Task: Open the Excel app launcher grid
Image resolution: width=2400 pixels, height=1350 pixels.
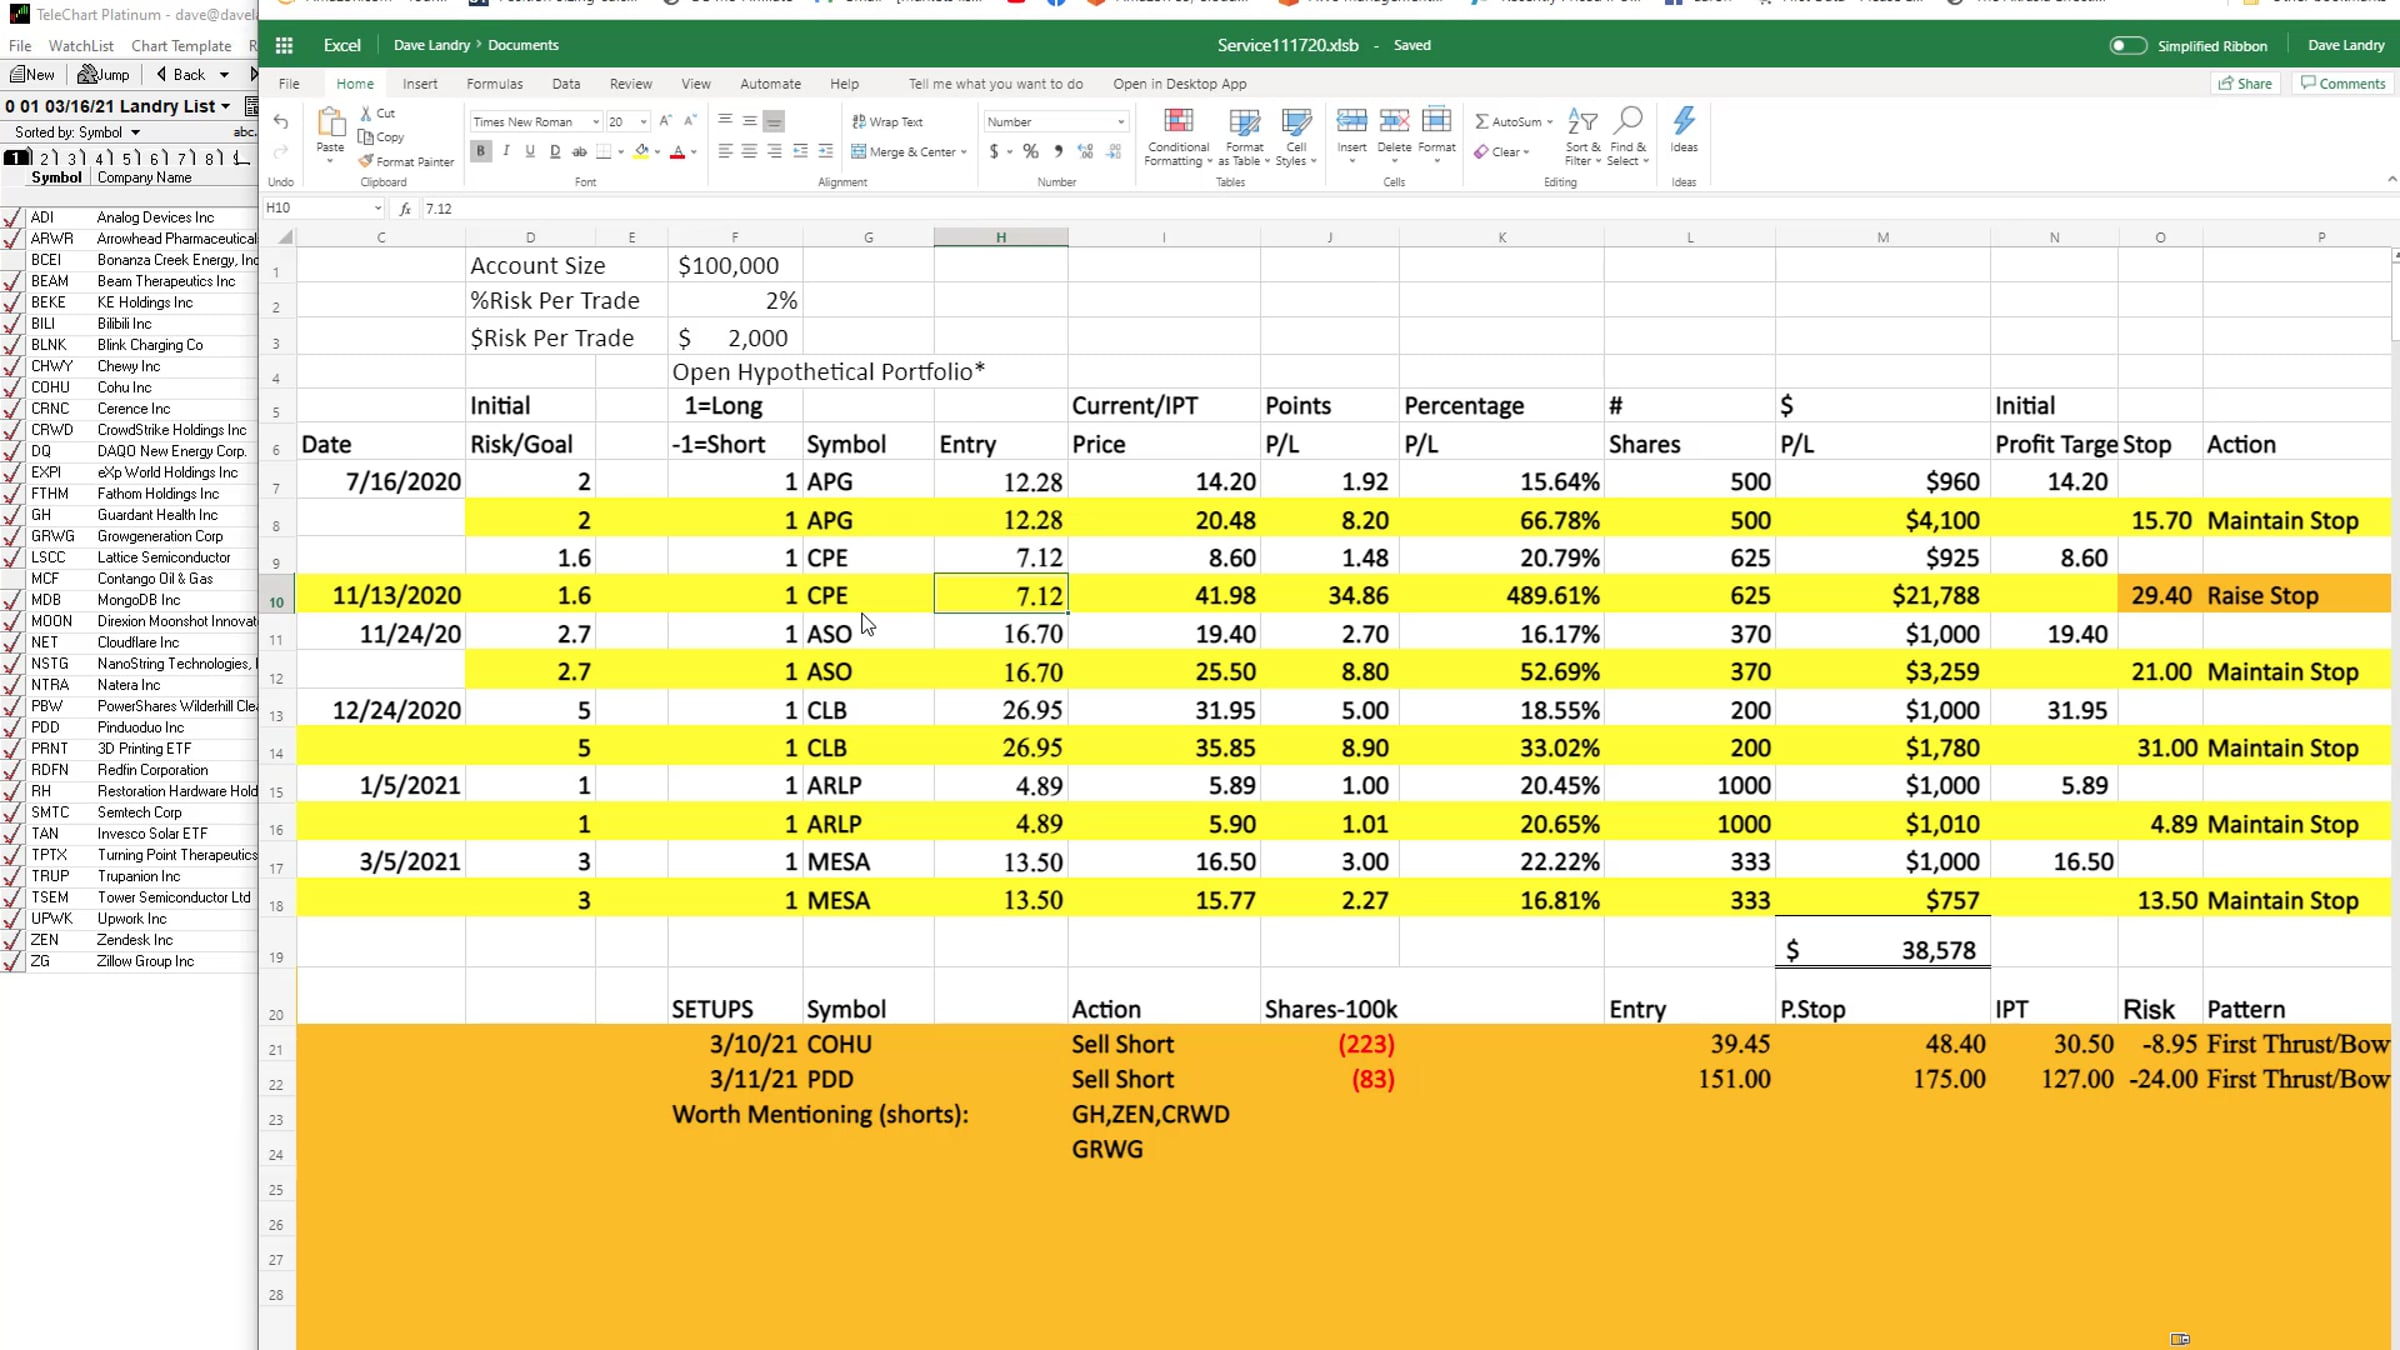Action: 284,45
